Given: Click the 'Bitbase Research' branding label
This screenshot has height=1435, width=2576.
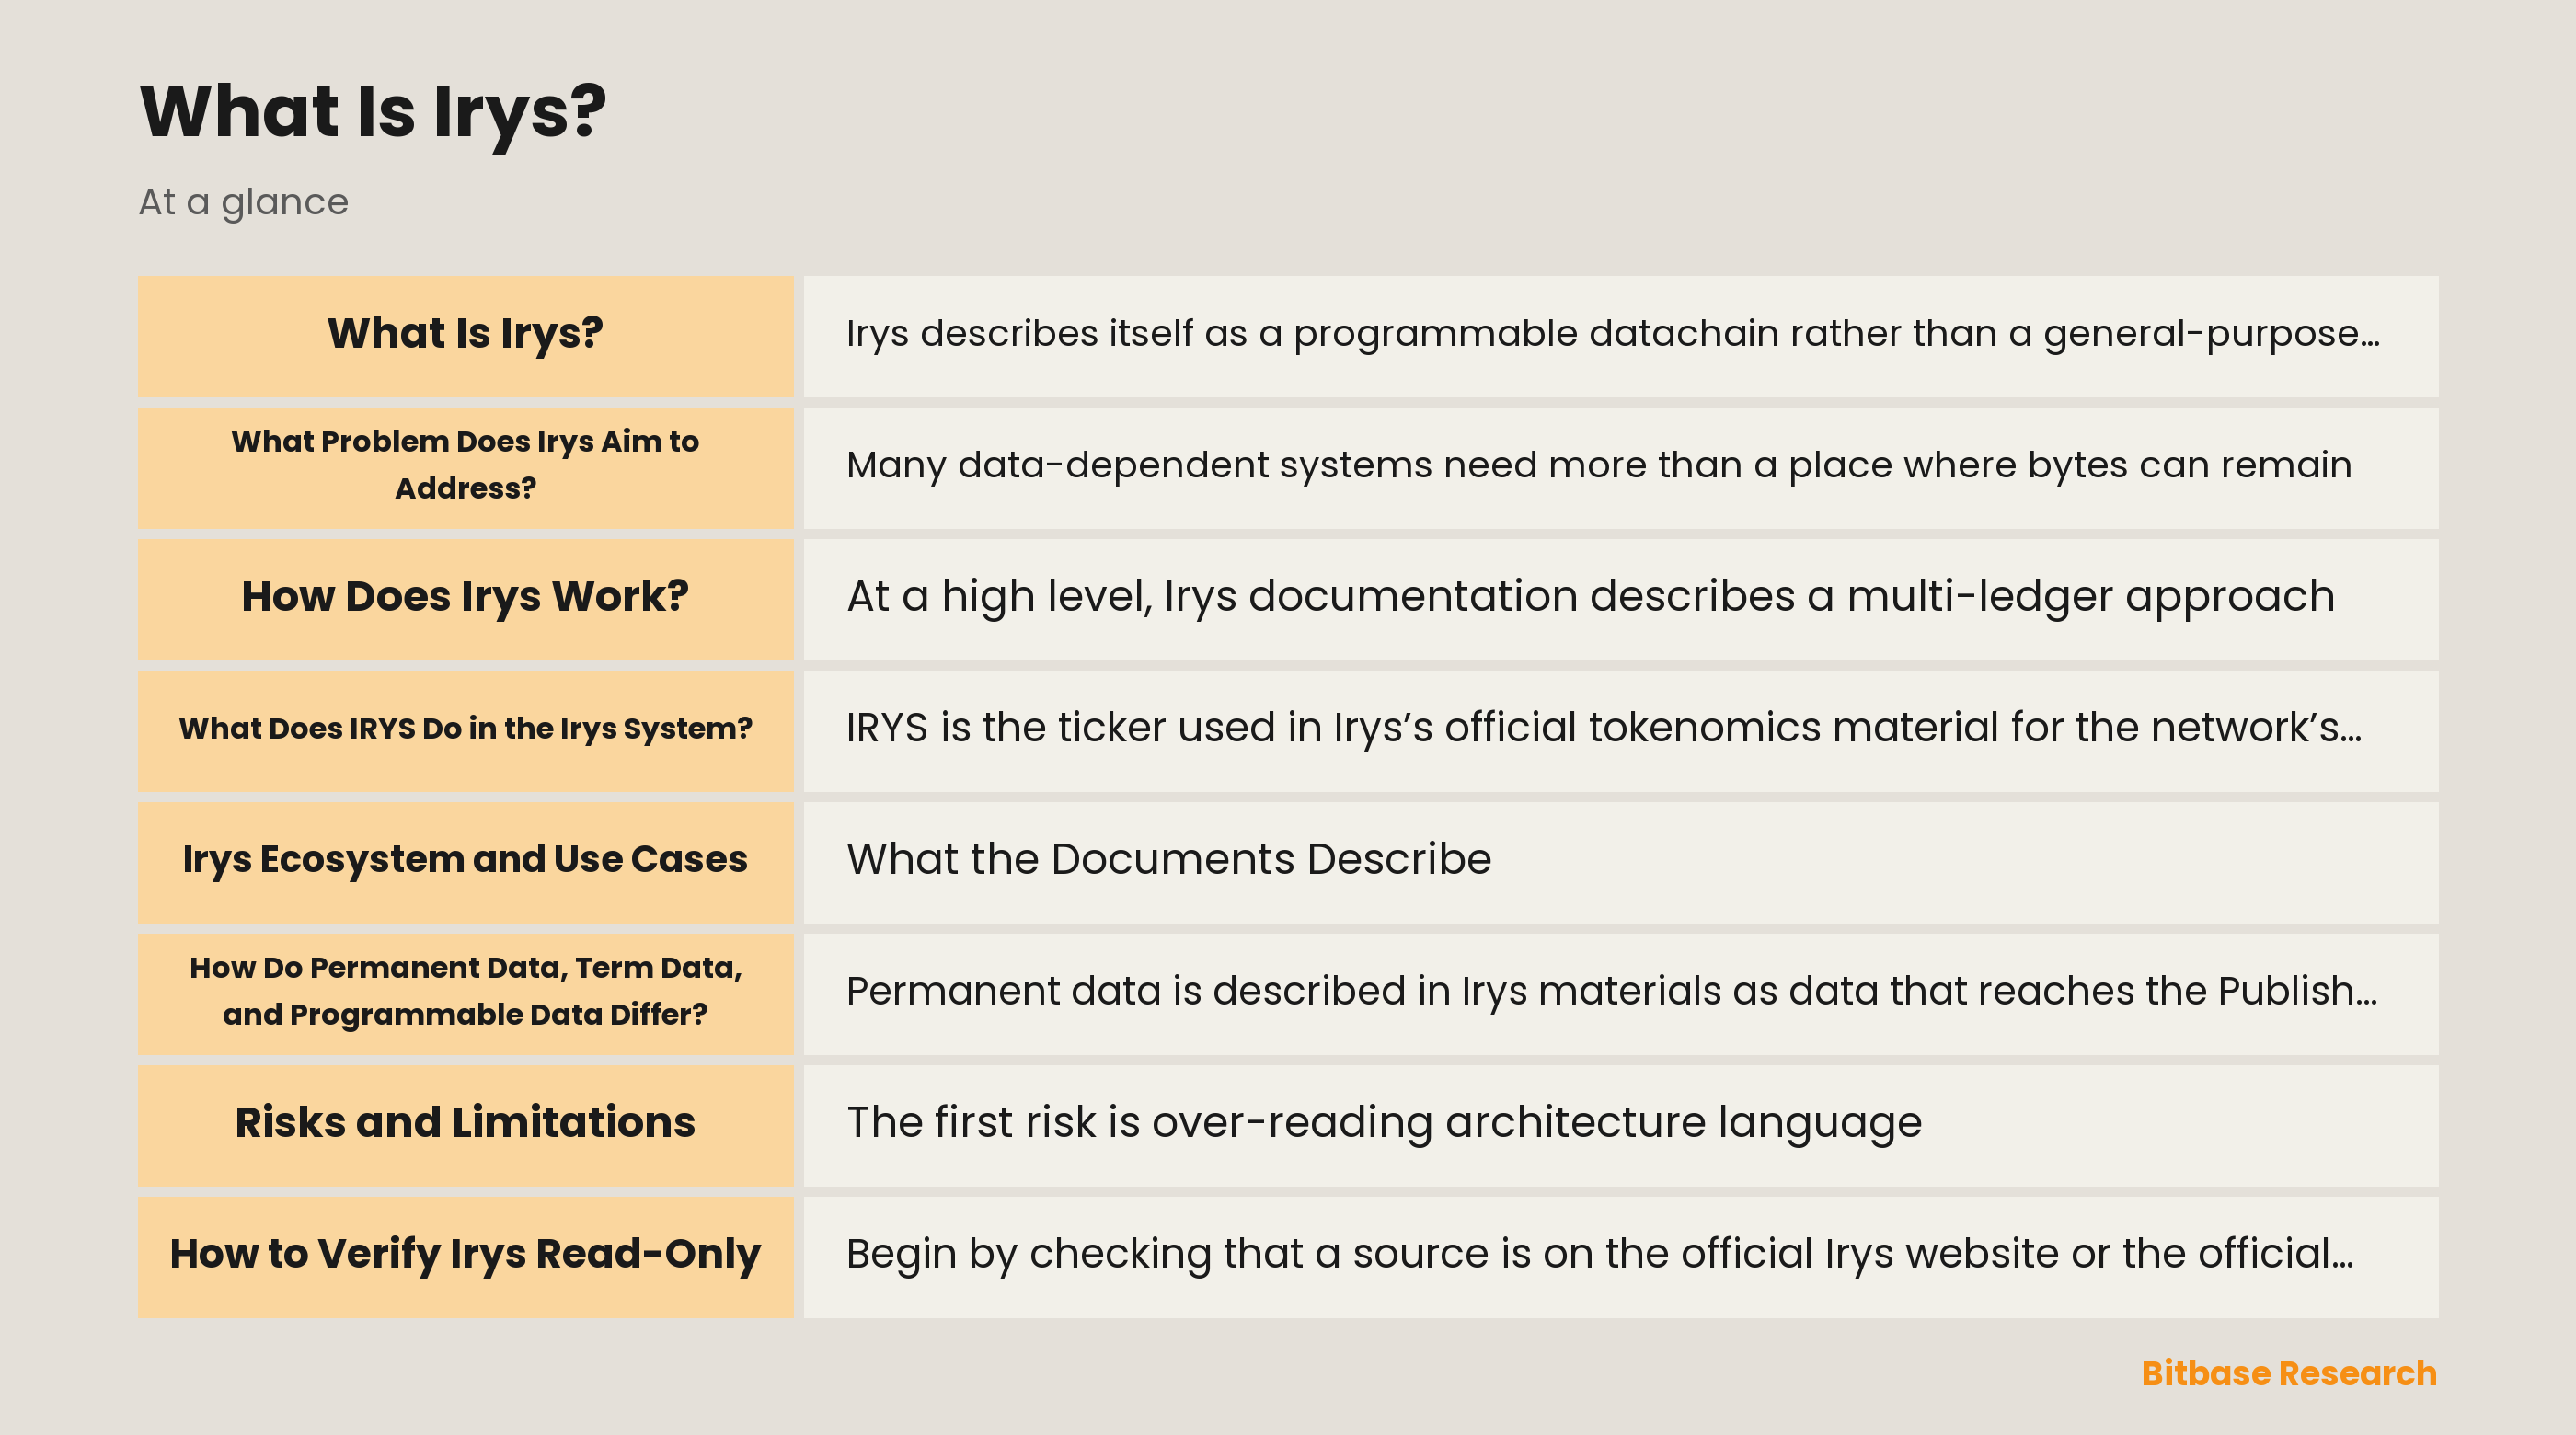Looking at the screenshot, I should [2289, 1373].
